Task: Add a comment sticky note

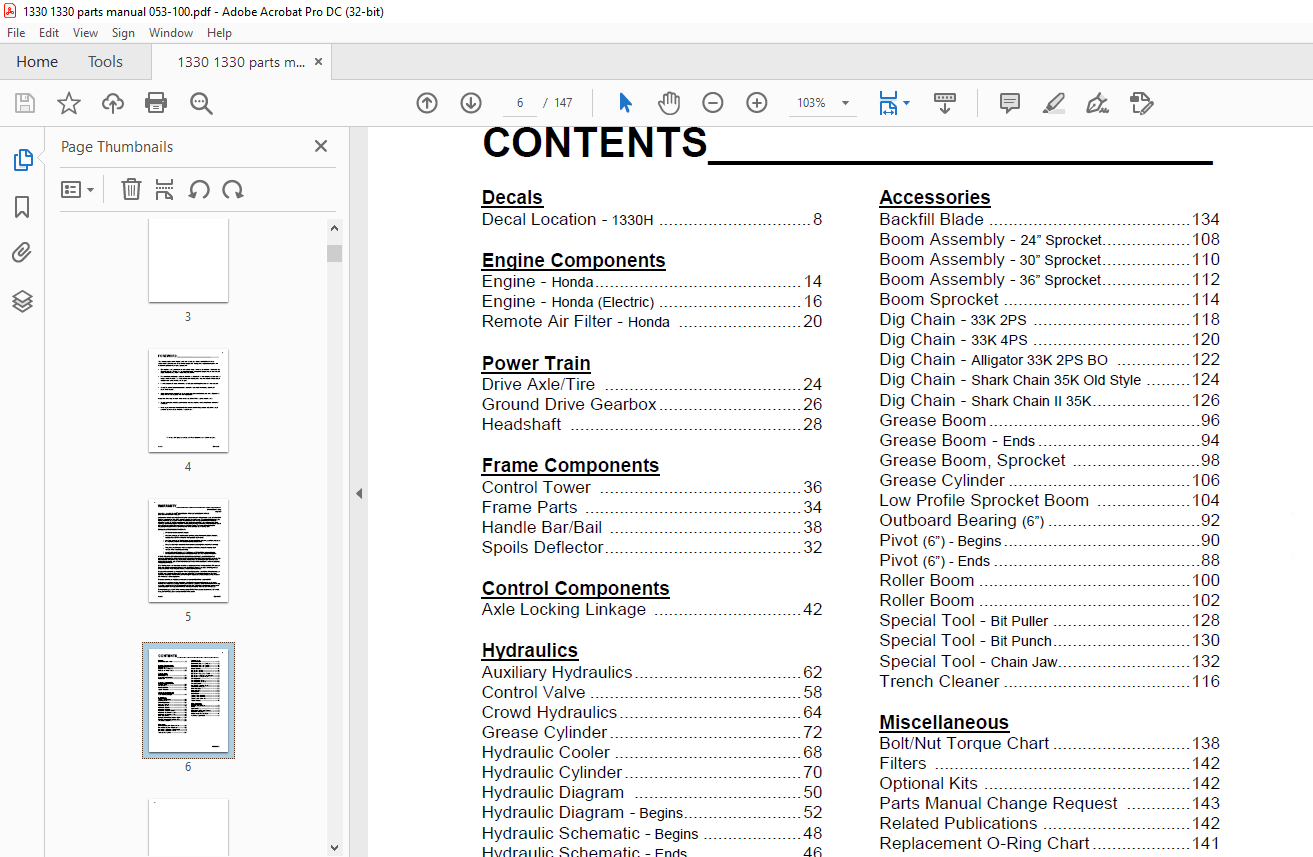Action: coord(1010,103)
